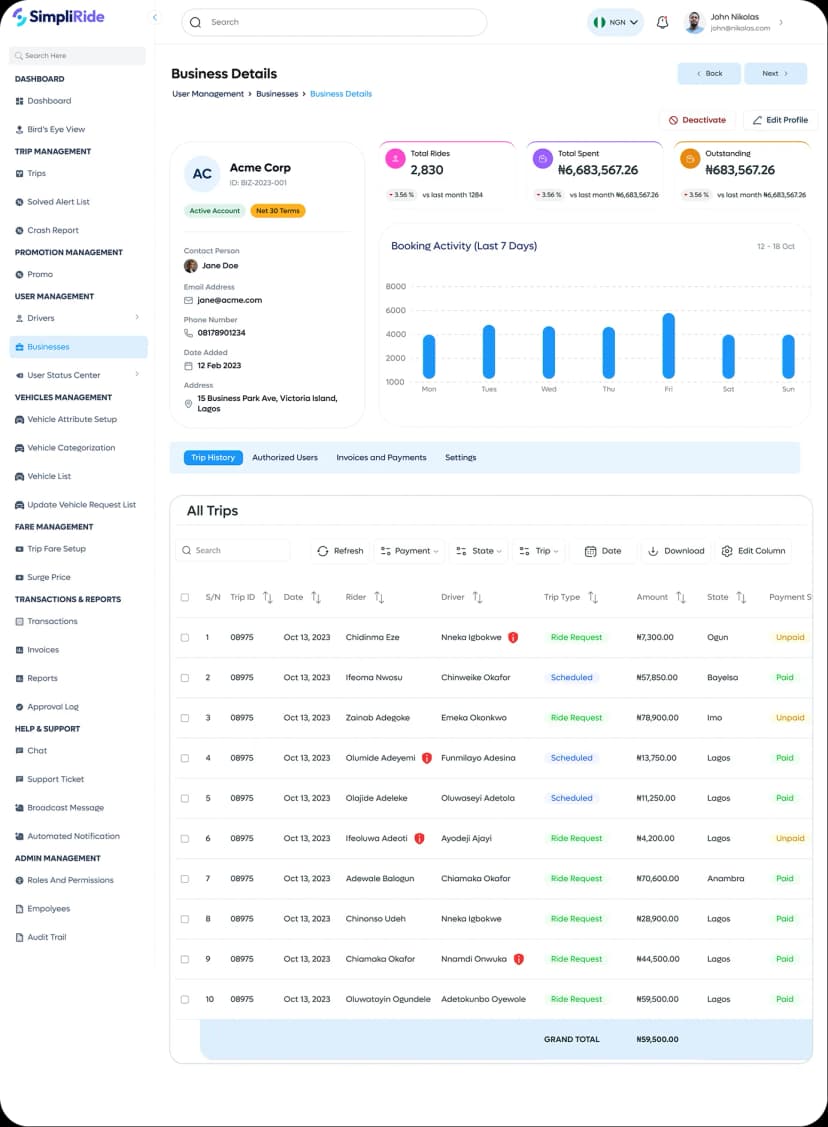The height and width of the screenshot is (1127, 828).
Task: Click the Deactivate button
Action: [x=697, y=120]
